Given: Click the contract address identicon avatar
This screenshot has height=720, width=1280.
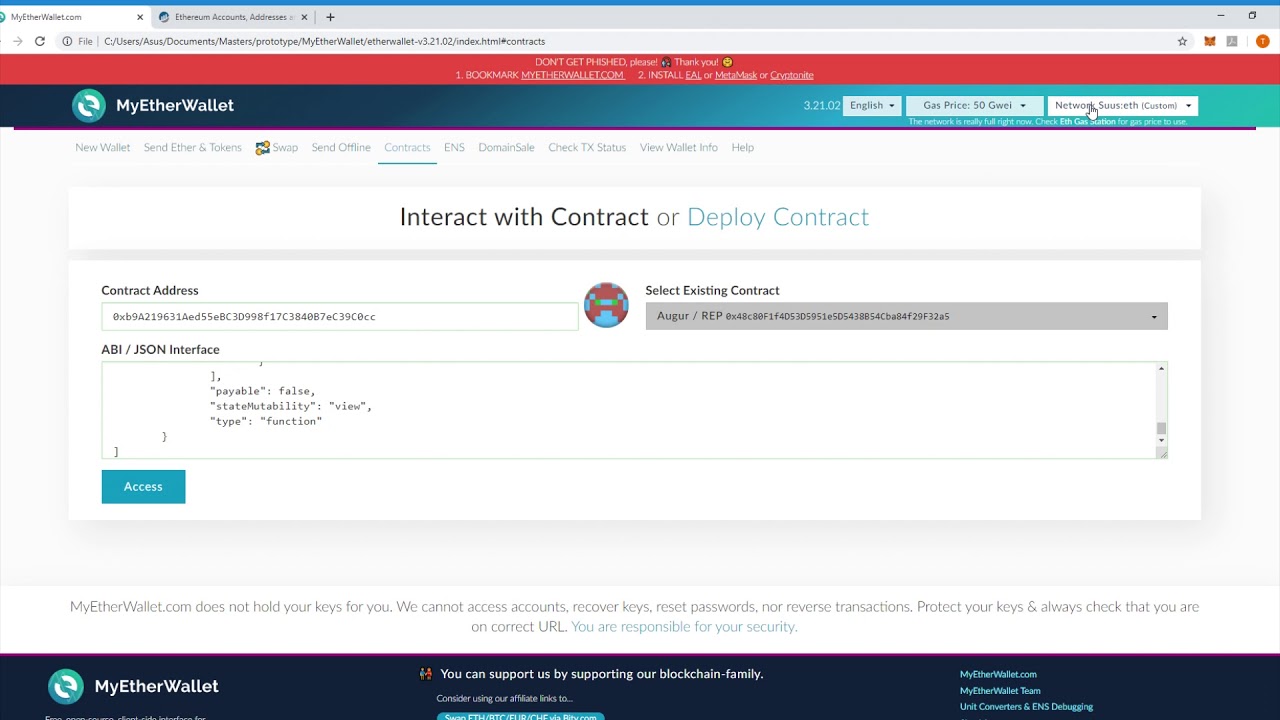Looking at the screenshot, I should click(x=606, y=305).
